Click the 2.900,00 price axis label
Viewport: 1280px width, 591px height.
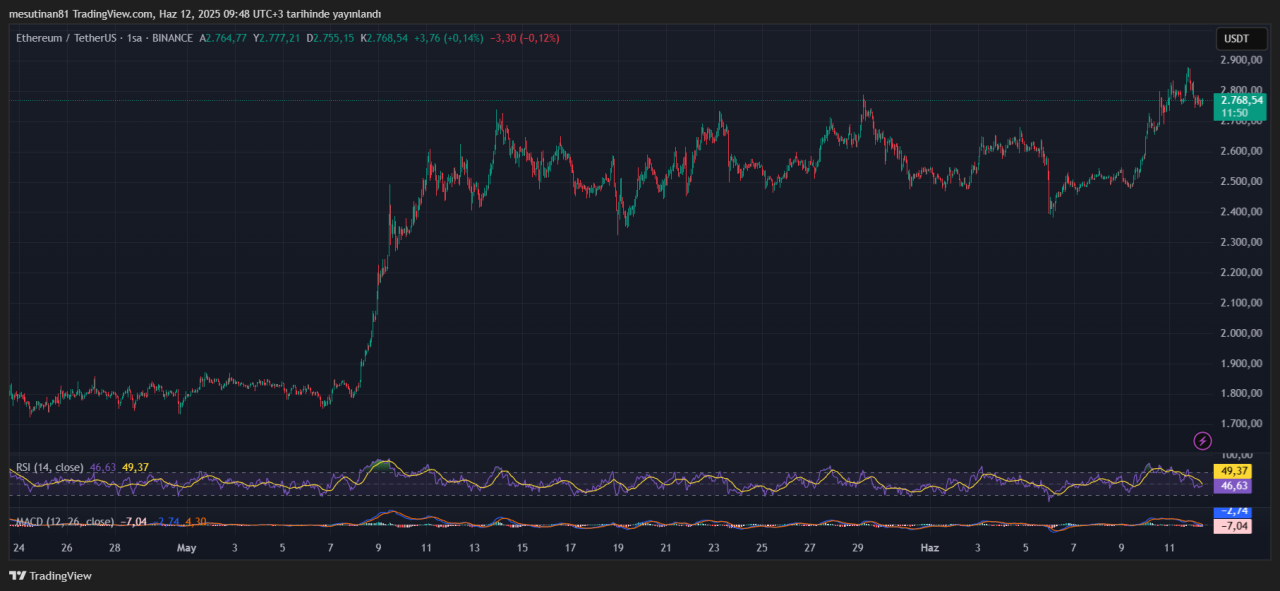tap(1242, 60)
